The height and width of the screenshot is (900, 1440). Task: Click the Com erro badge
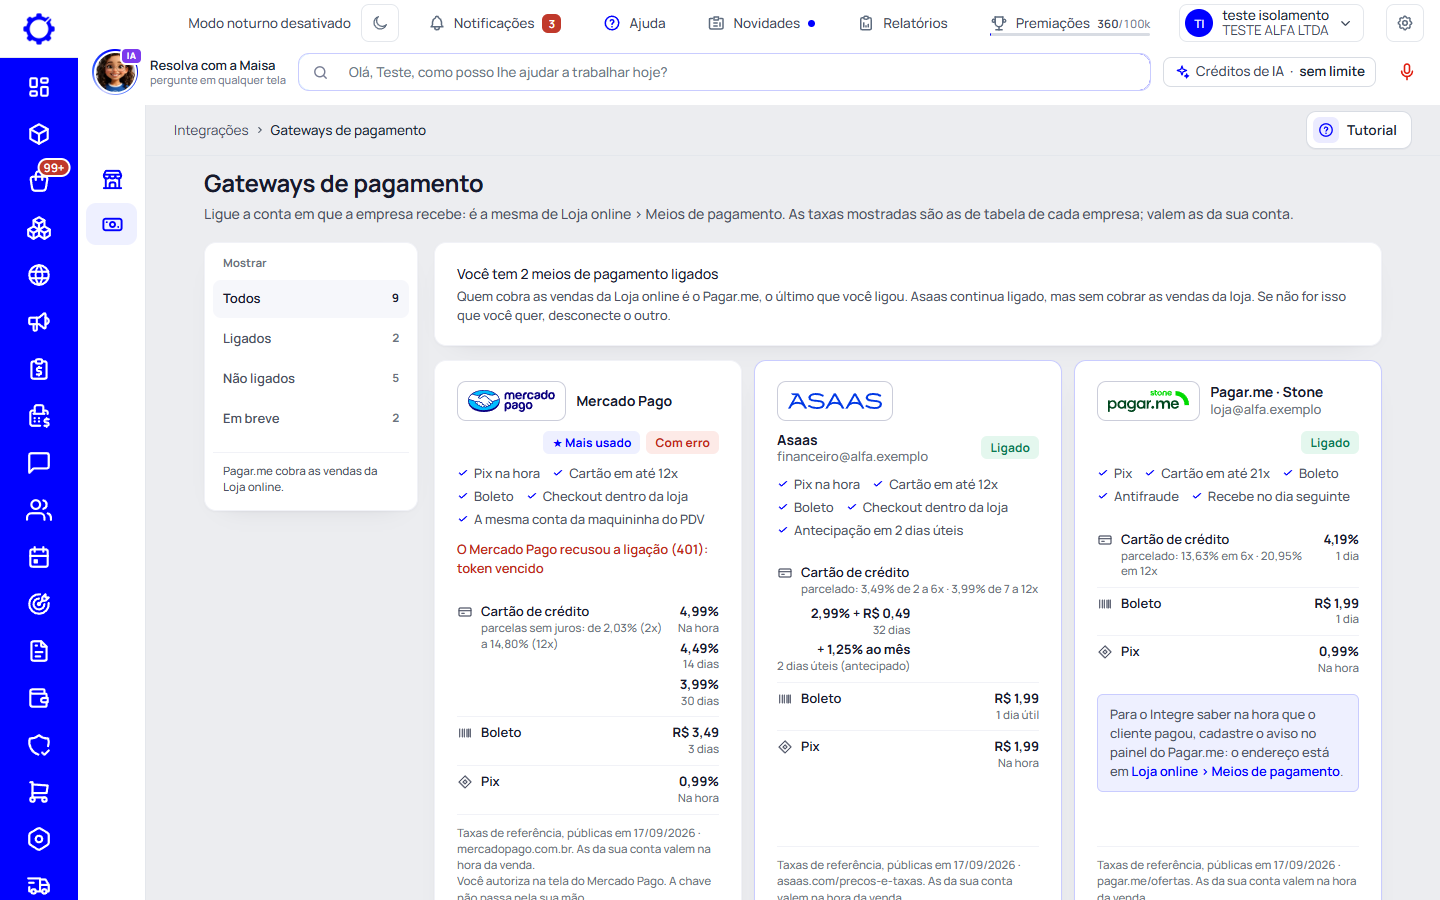[682, 443]
